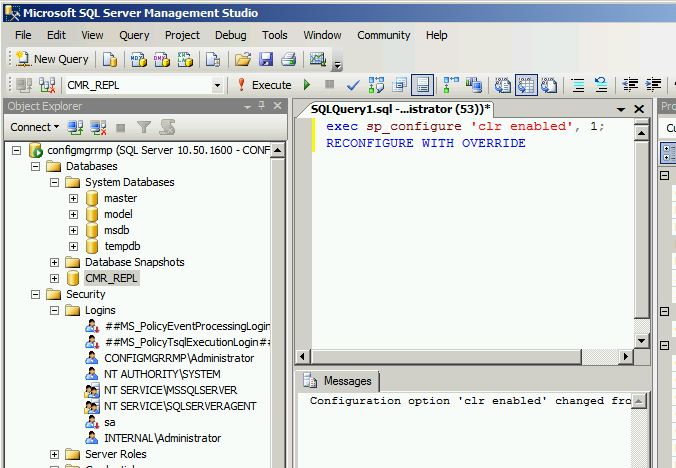Click the Disconnect icon in Object Explorer toolbar
This screenshot has height=468, width=676.
point(98,127)
